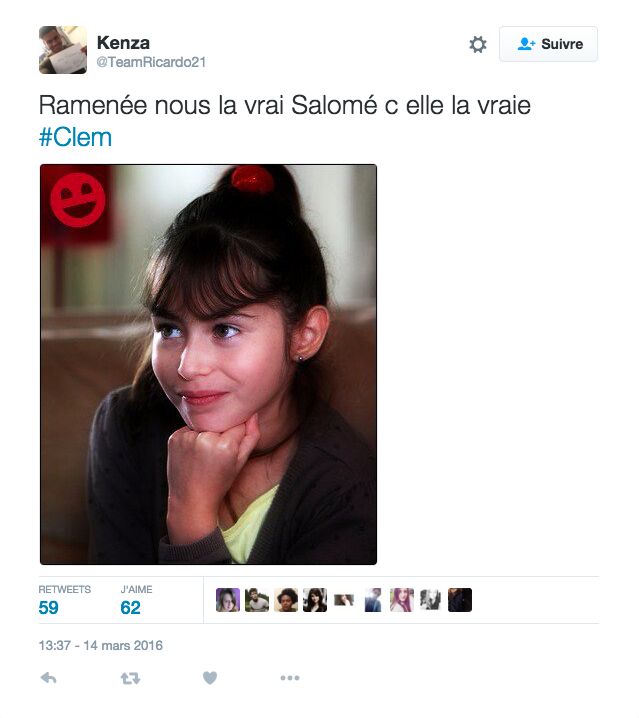Open the #Clem hashtag
The height and width of the screenshot is (718, 639).
click(76, 137)
